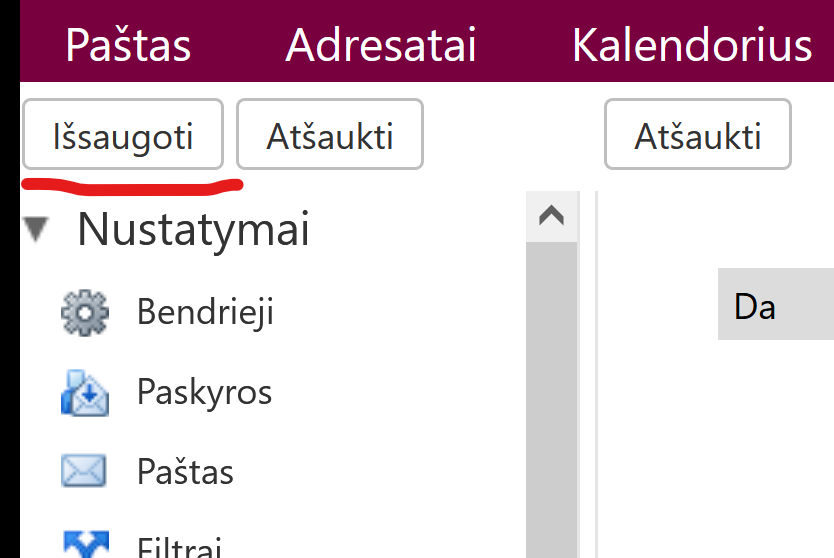834x558 pixels.
Task: Click the Išsaugoti button
Action: point(122,137)
